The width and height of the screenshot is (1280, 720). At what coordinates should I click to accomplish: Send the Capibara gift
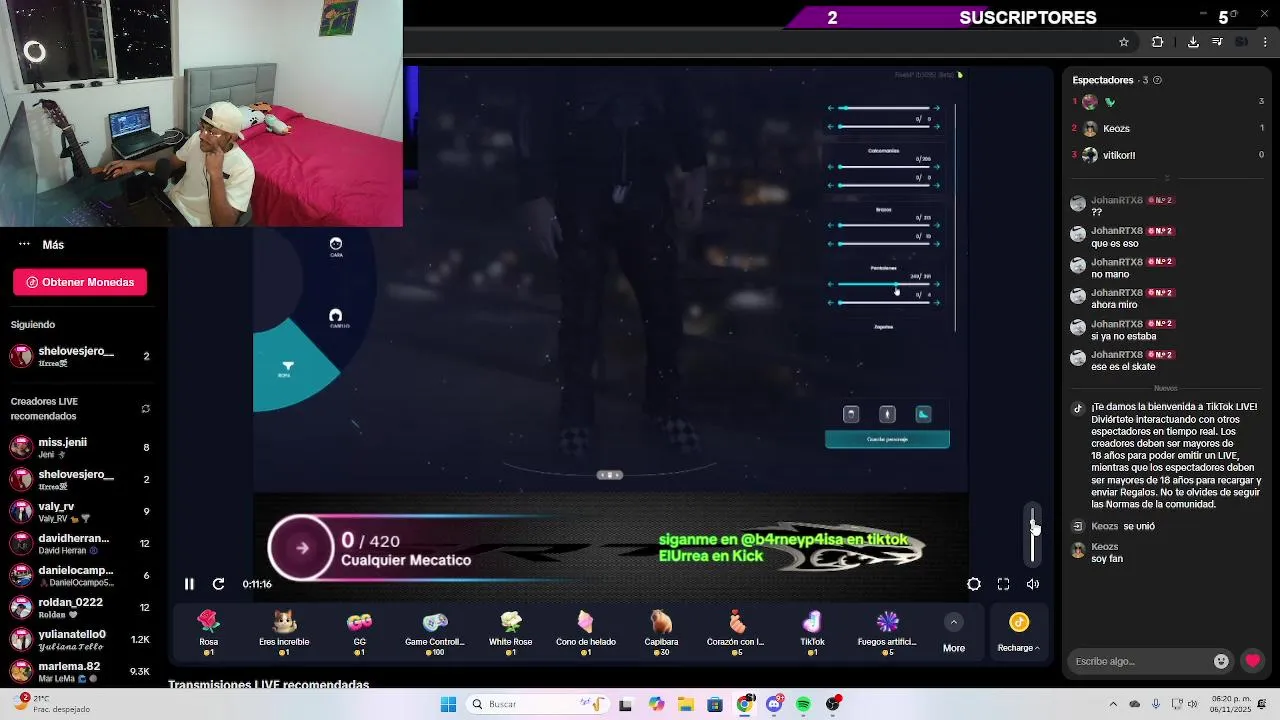(x=661, y=633)
